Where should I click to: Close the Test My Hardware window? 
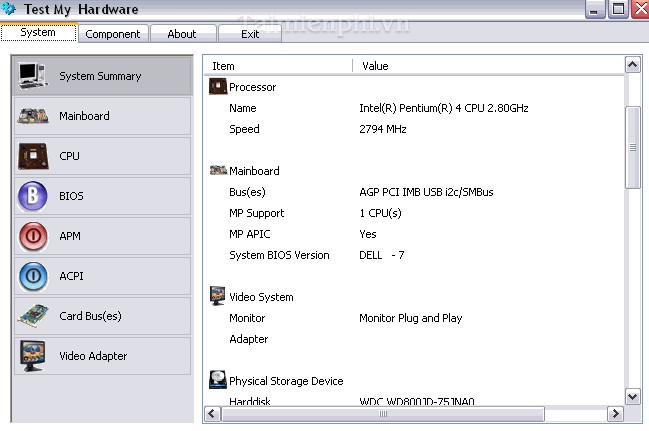pyautogui.click(x=640, y=9)
